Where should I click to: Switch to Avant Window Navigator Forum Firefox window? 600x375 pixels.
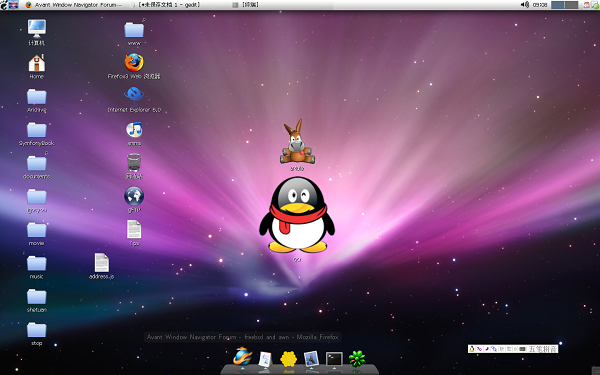click(73, 5)
